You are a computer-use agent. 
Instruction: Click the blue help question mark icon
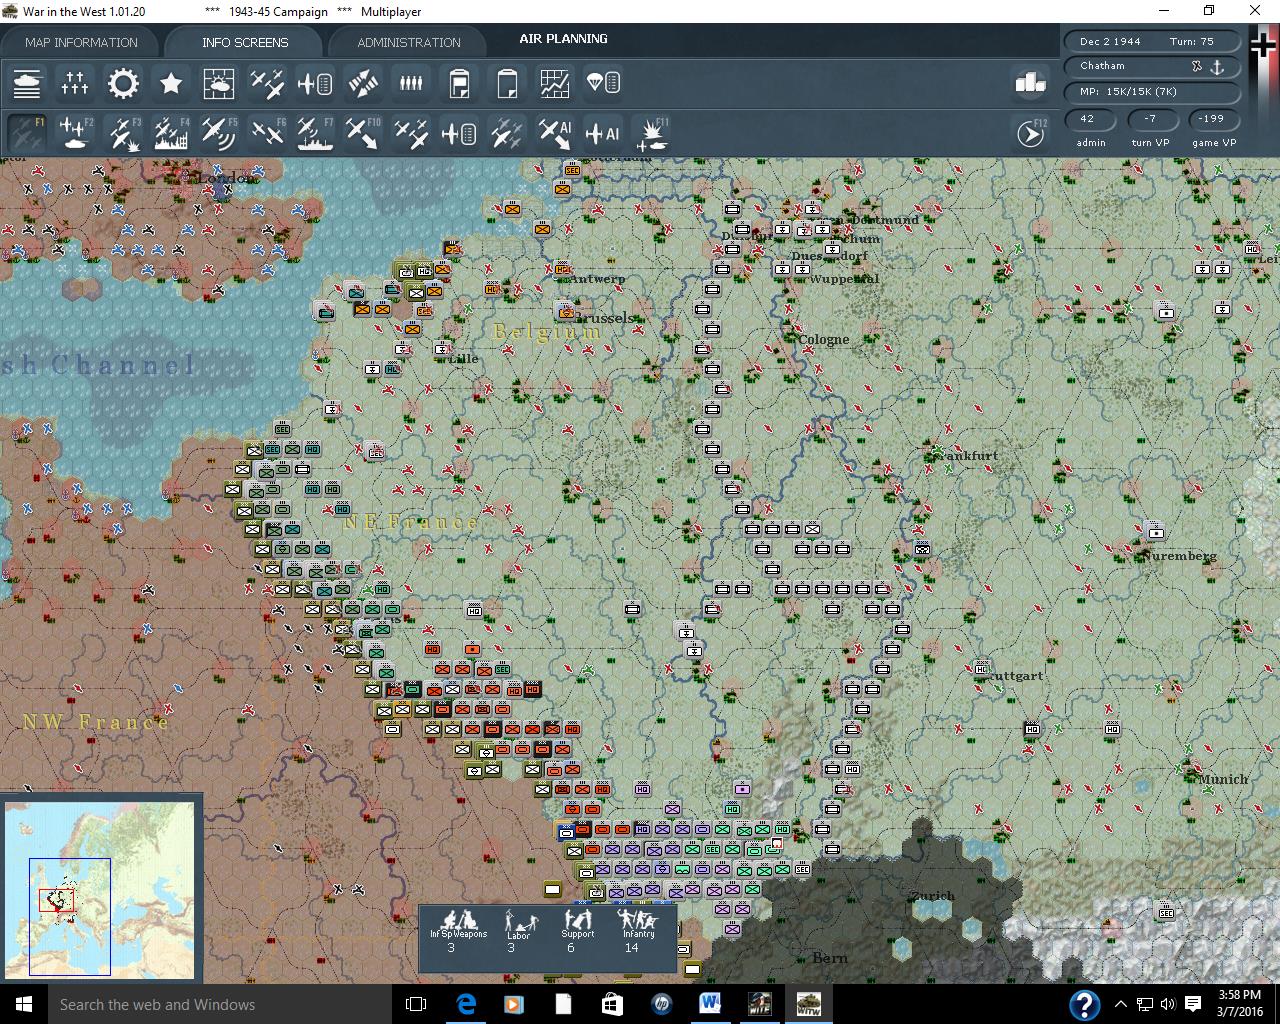point(1085,1004)
